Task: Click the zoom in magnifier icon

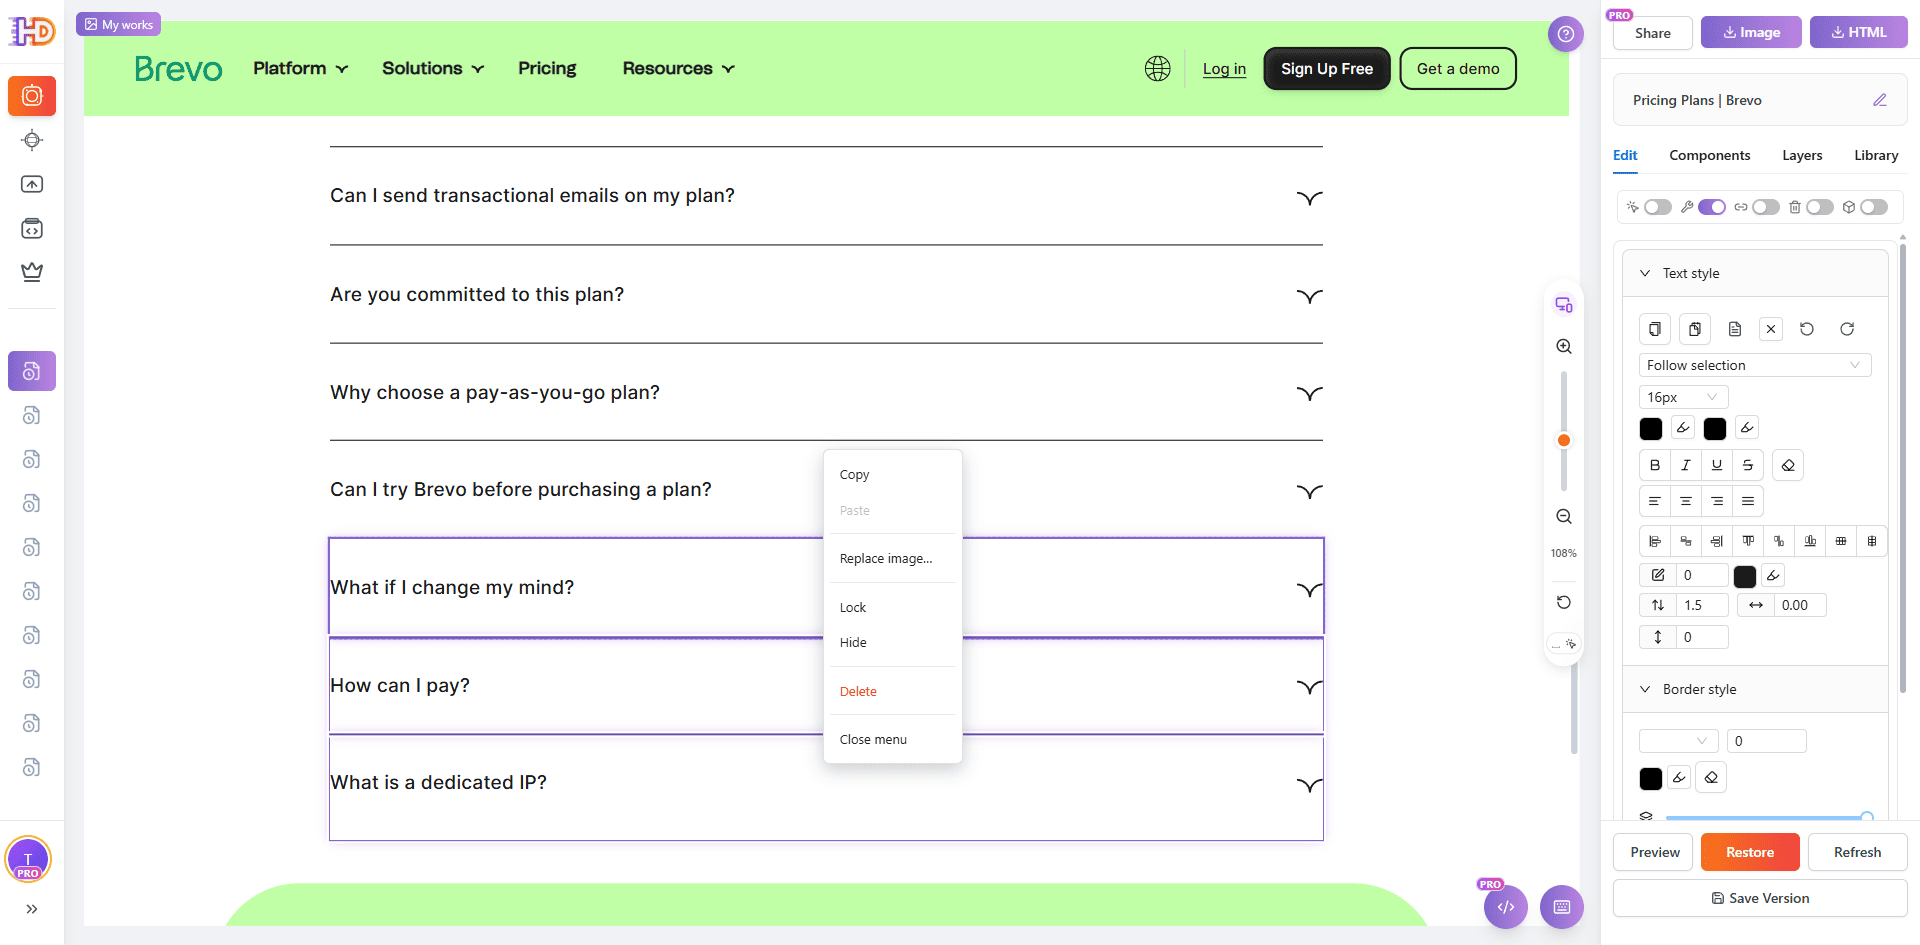Action: [1564, 346]
